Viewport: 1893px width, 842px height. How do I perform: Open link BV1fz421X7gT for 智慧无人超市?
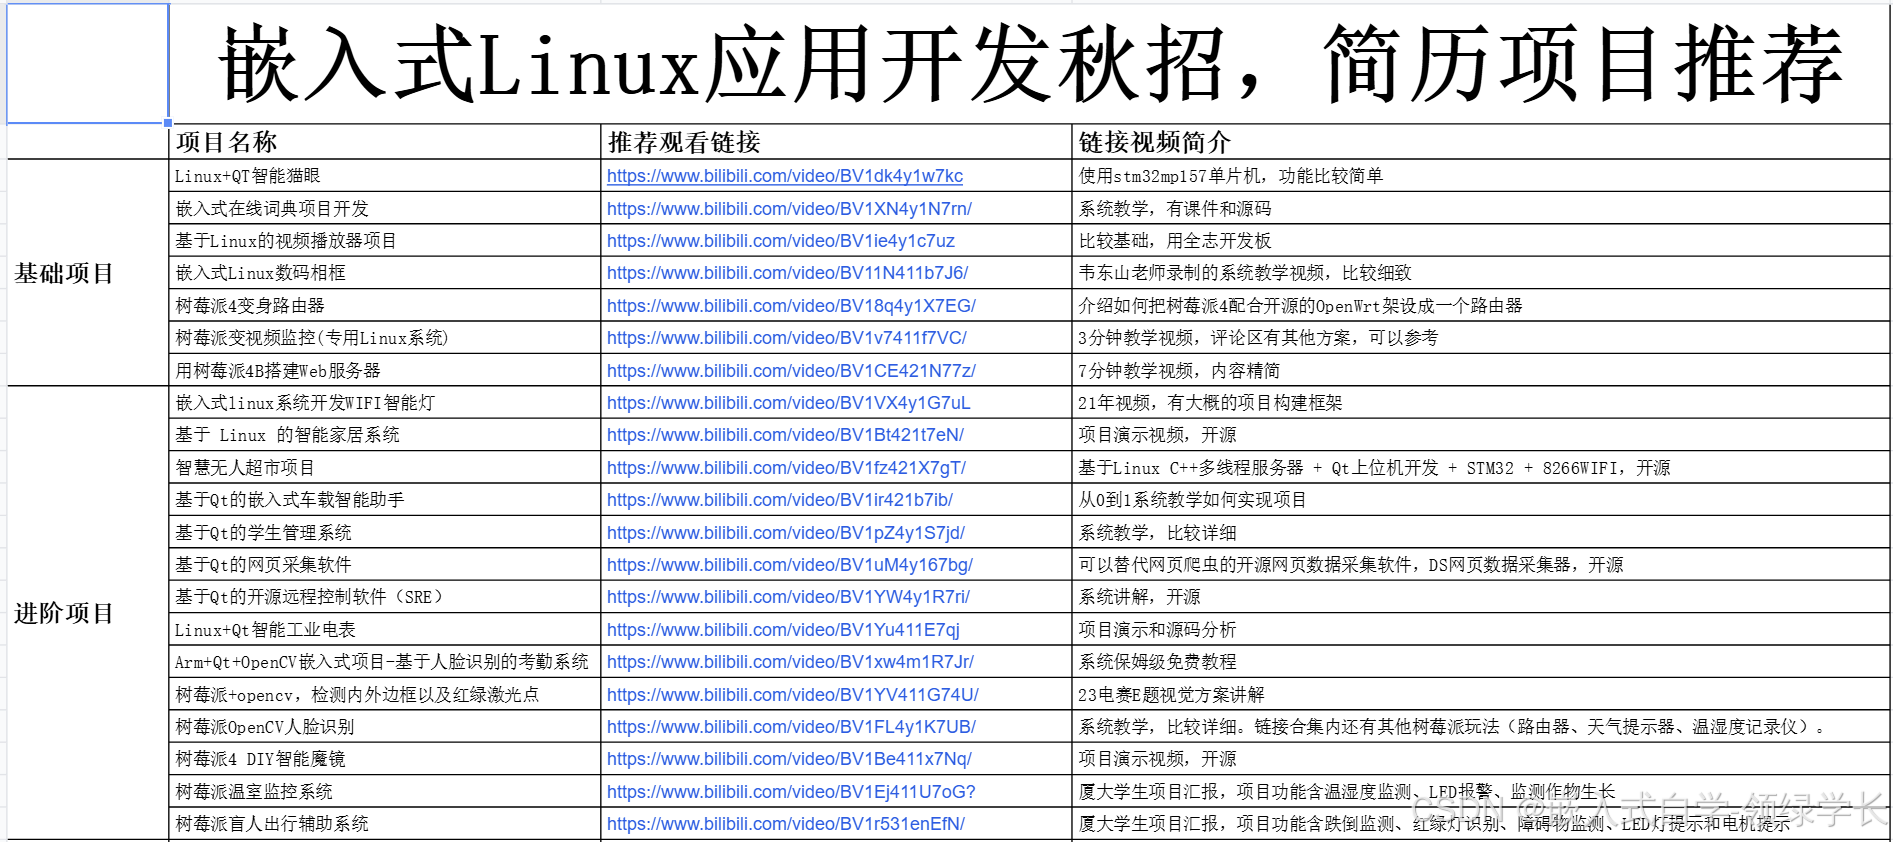[x=786, y=468]
